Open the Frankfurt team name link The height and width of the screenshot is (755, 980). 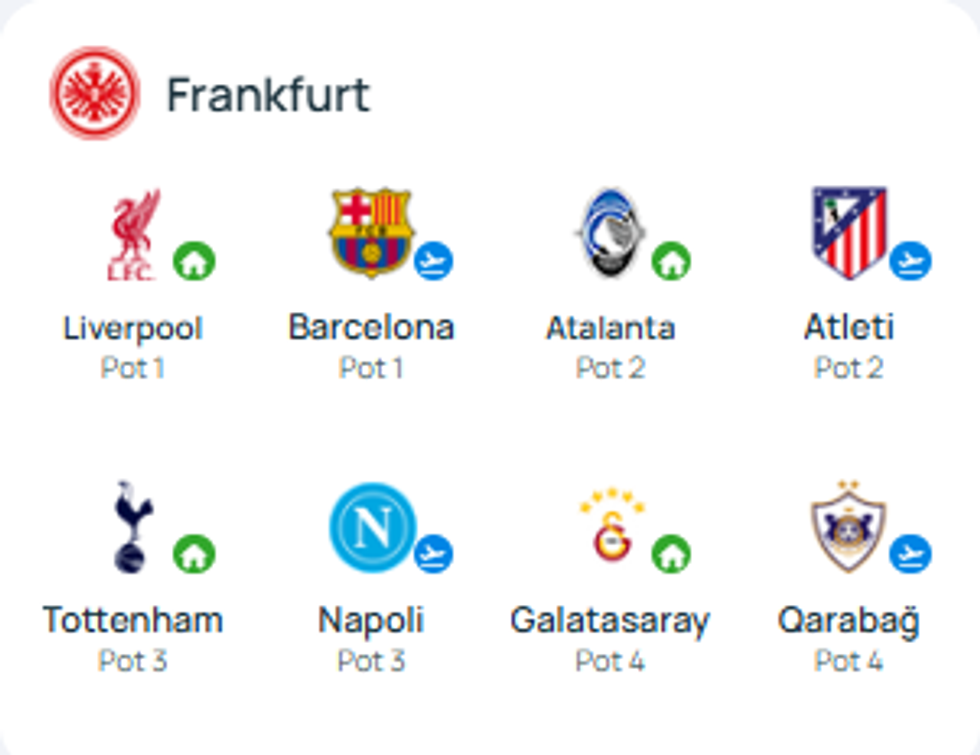tap(268, 95)
